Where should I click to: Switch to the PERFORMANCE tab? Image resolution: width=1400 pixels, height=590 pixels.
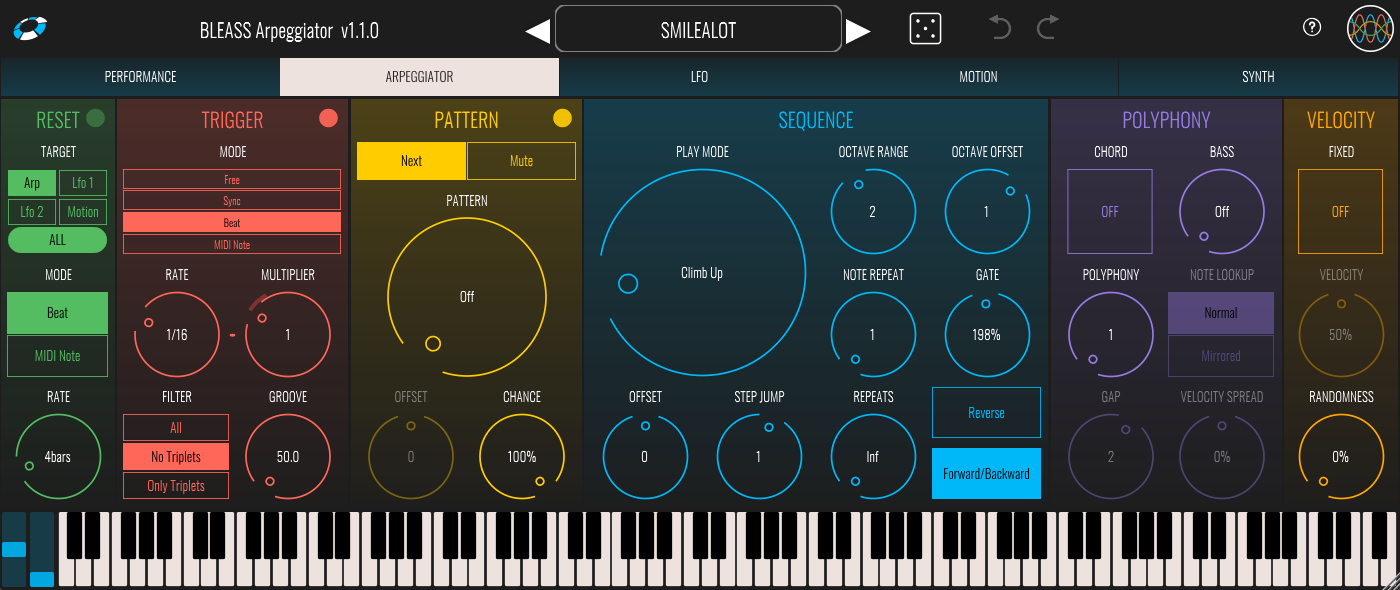[140, 77]
